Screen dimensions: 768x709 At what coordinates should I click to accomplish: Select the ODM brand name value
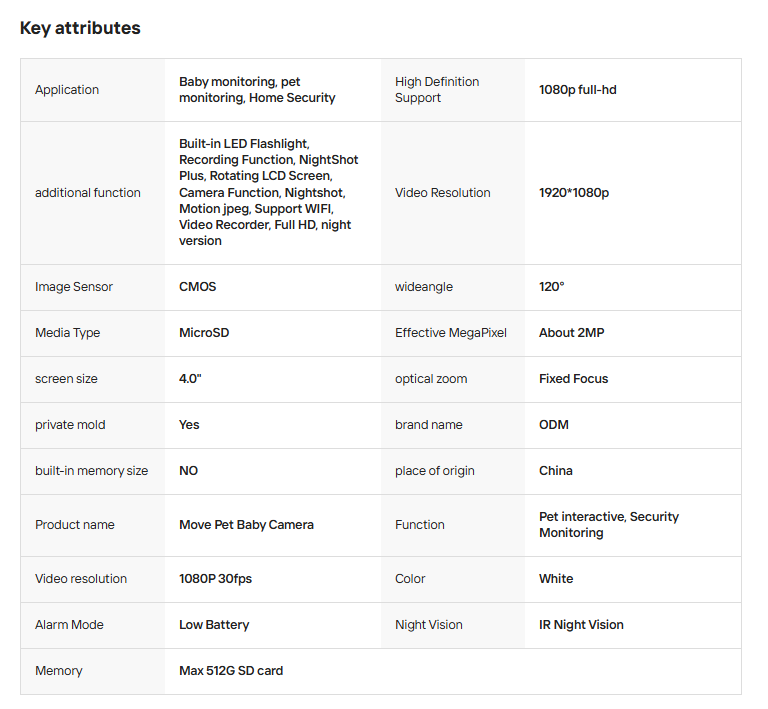pyautogui.click(x=553, y=425)
